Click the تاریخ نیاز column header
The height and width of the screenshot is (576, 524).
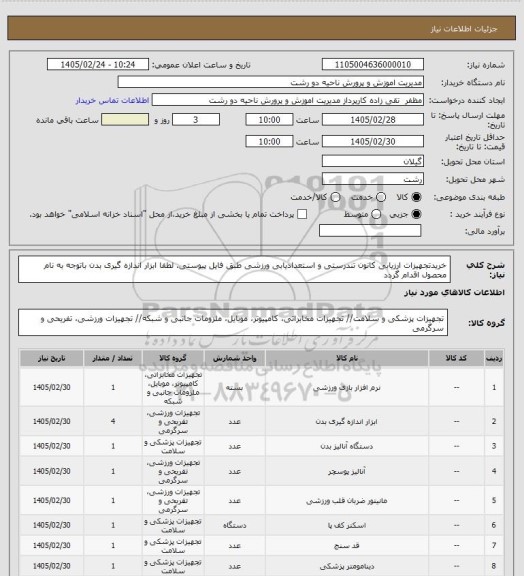51,359
